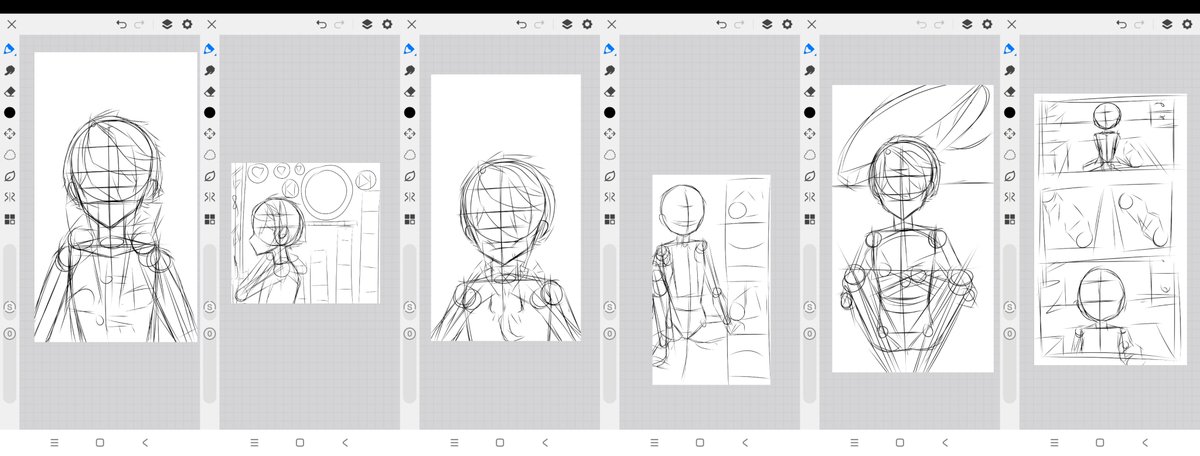1200x456 pixels.
Task: Tap Android home button under the three-panel storyboard
Action: pos(1100,441)
